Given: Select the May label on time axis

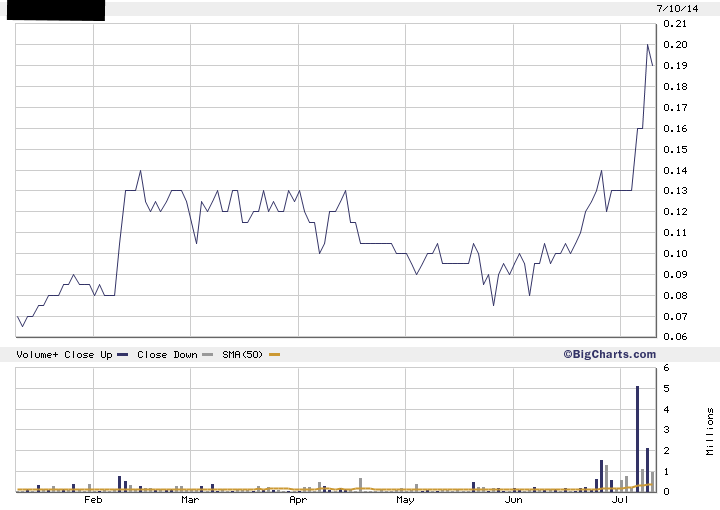Looking at the screenshot, I should pos(405,499).
